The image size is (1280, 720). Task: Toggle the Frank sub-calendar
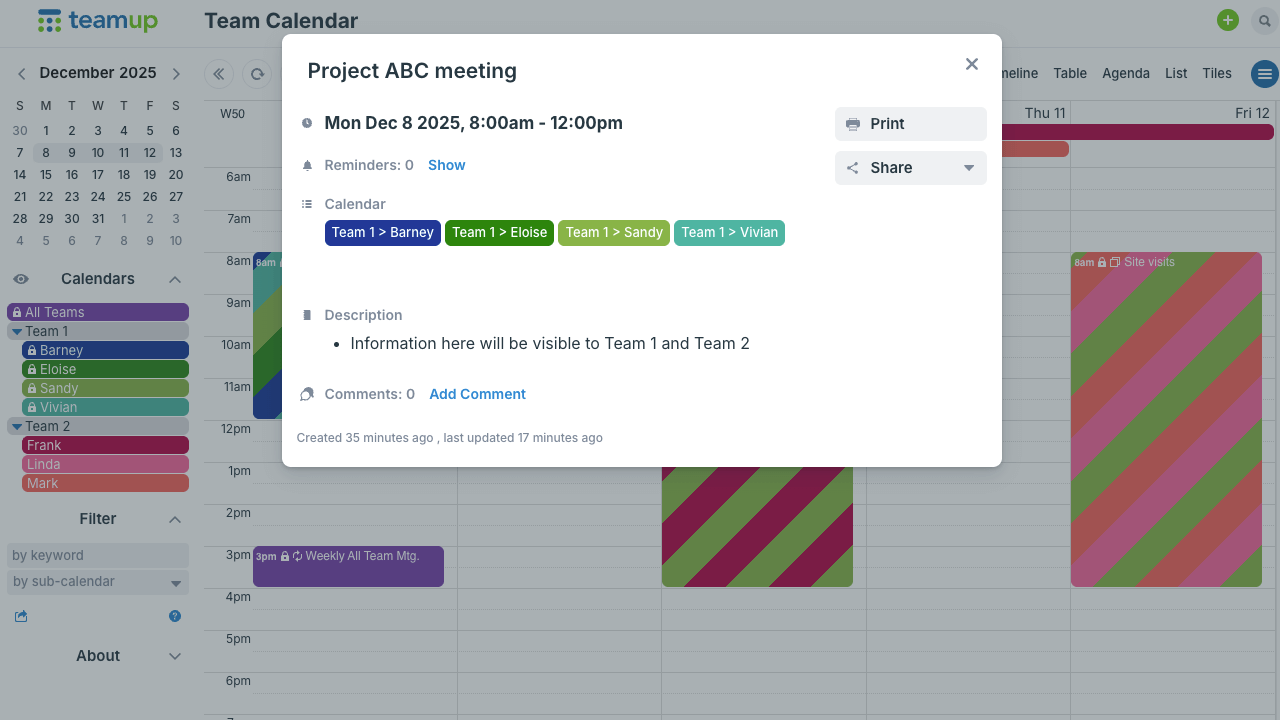pyautogui.click(x=105, y=445)
